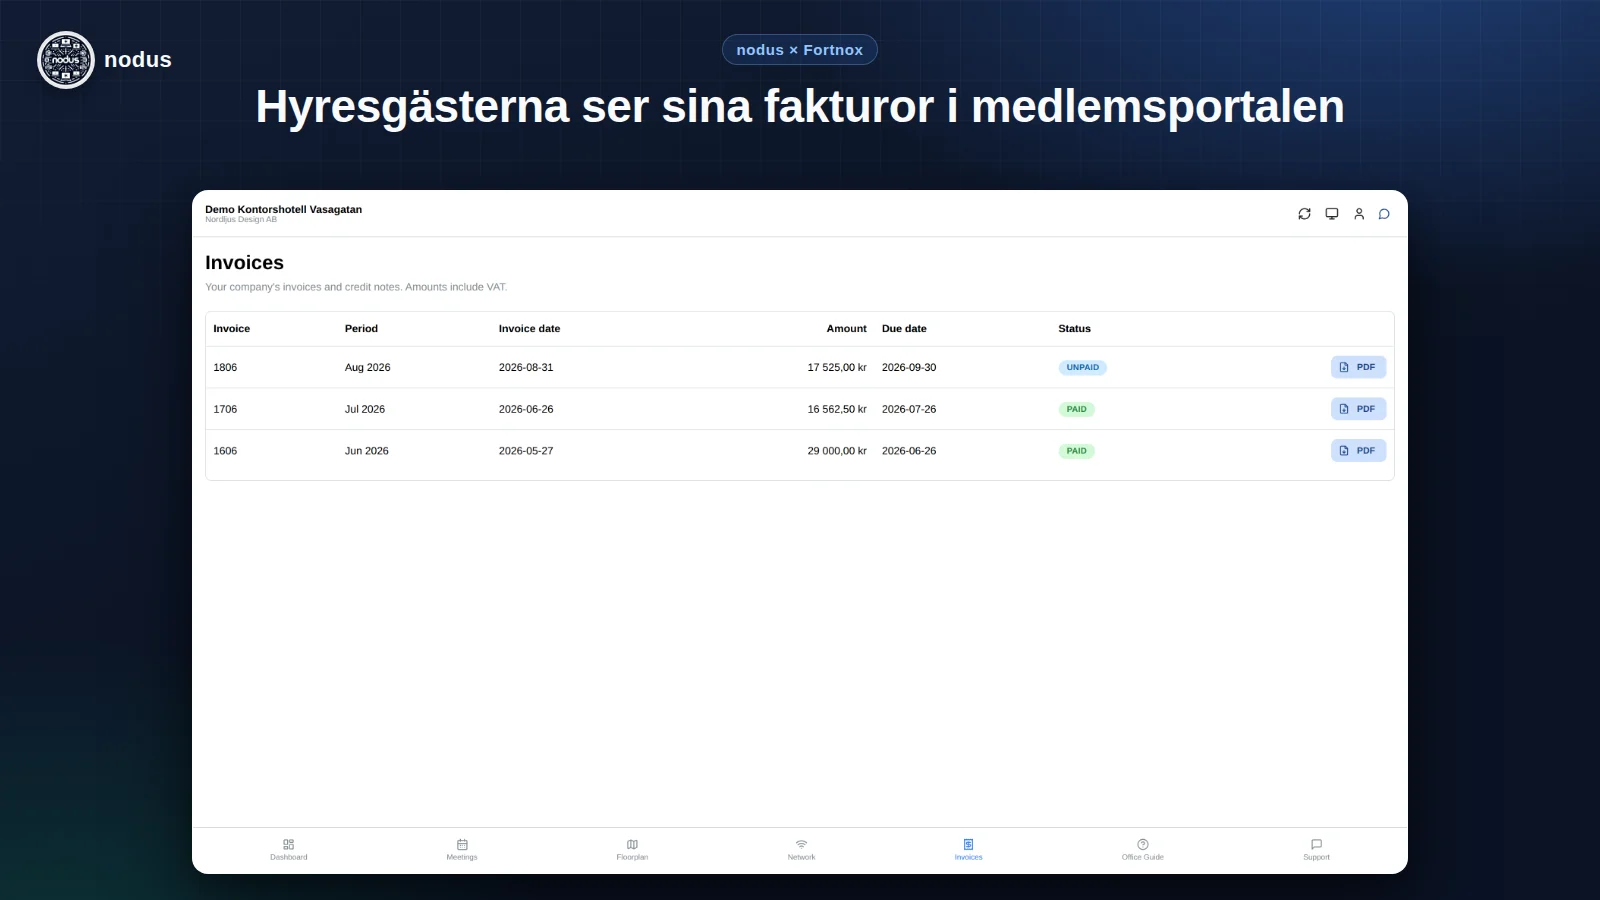Click due date 2026-06-26 for invoice 1606
This screenshot has width=1600, height=900.
click(x=909, y=451)
